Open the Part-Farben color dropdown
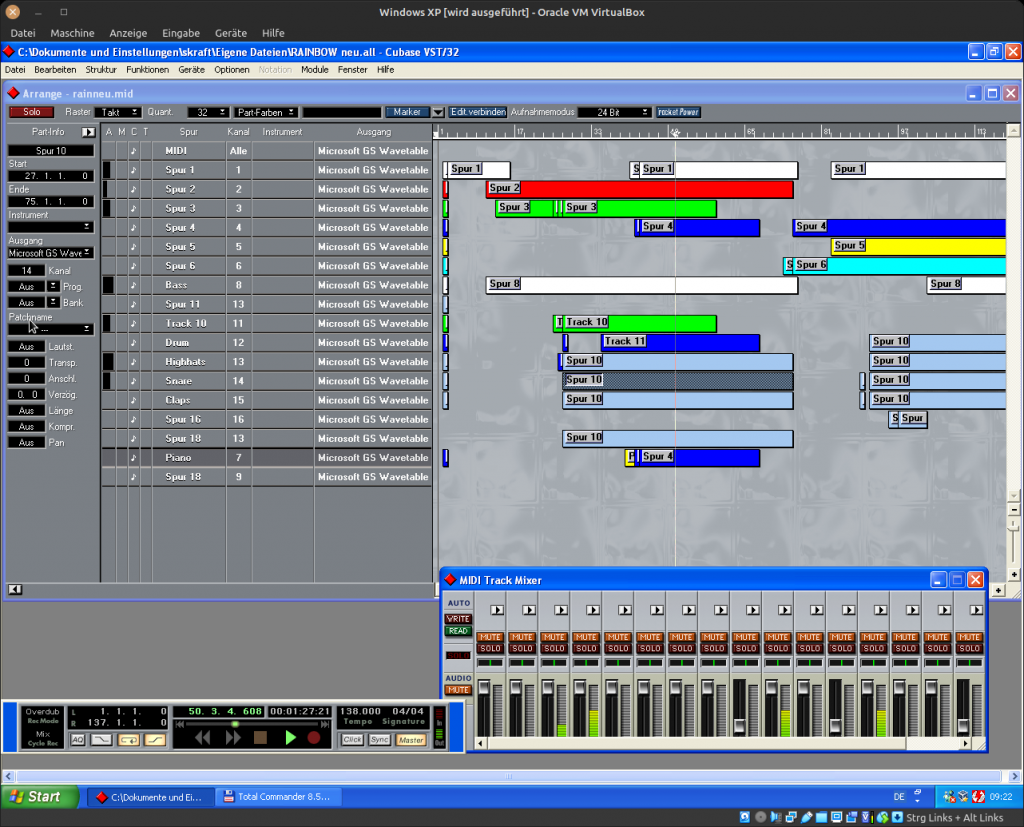Viewport: 1024px width, 827px height. click(266, 112)
